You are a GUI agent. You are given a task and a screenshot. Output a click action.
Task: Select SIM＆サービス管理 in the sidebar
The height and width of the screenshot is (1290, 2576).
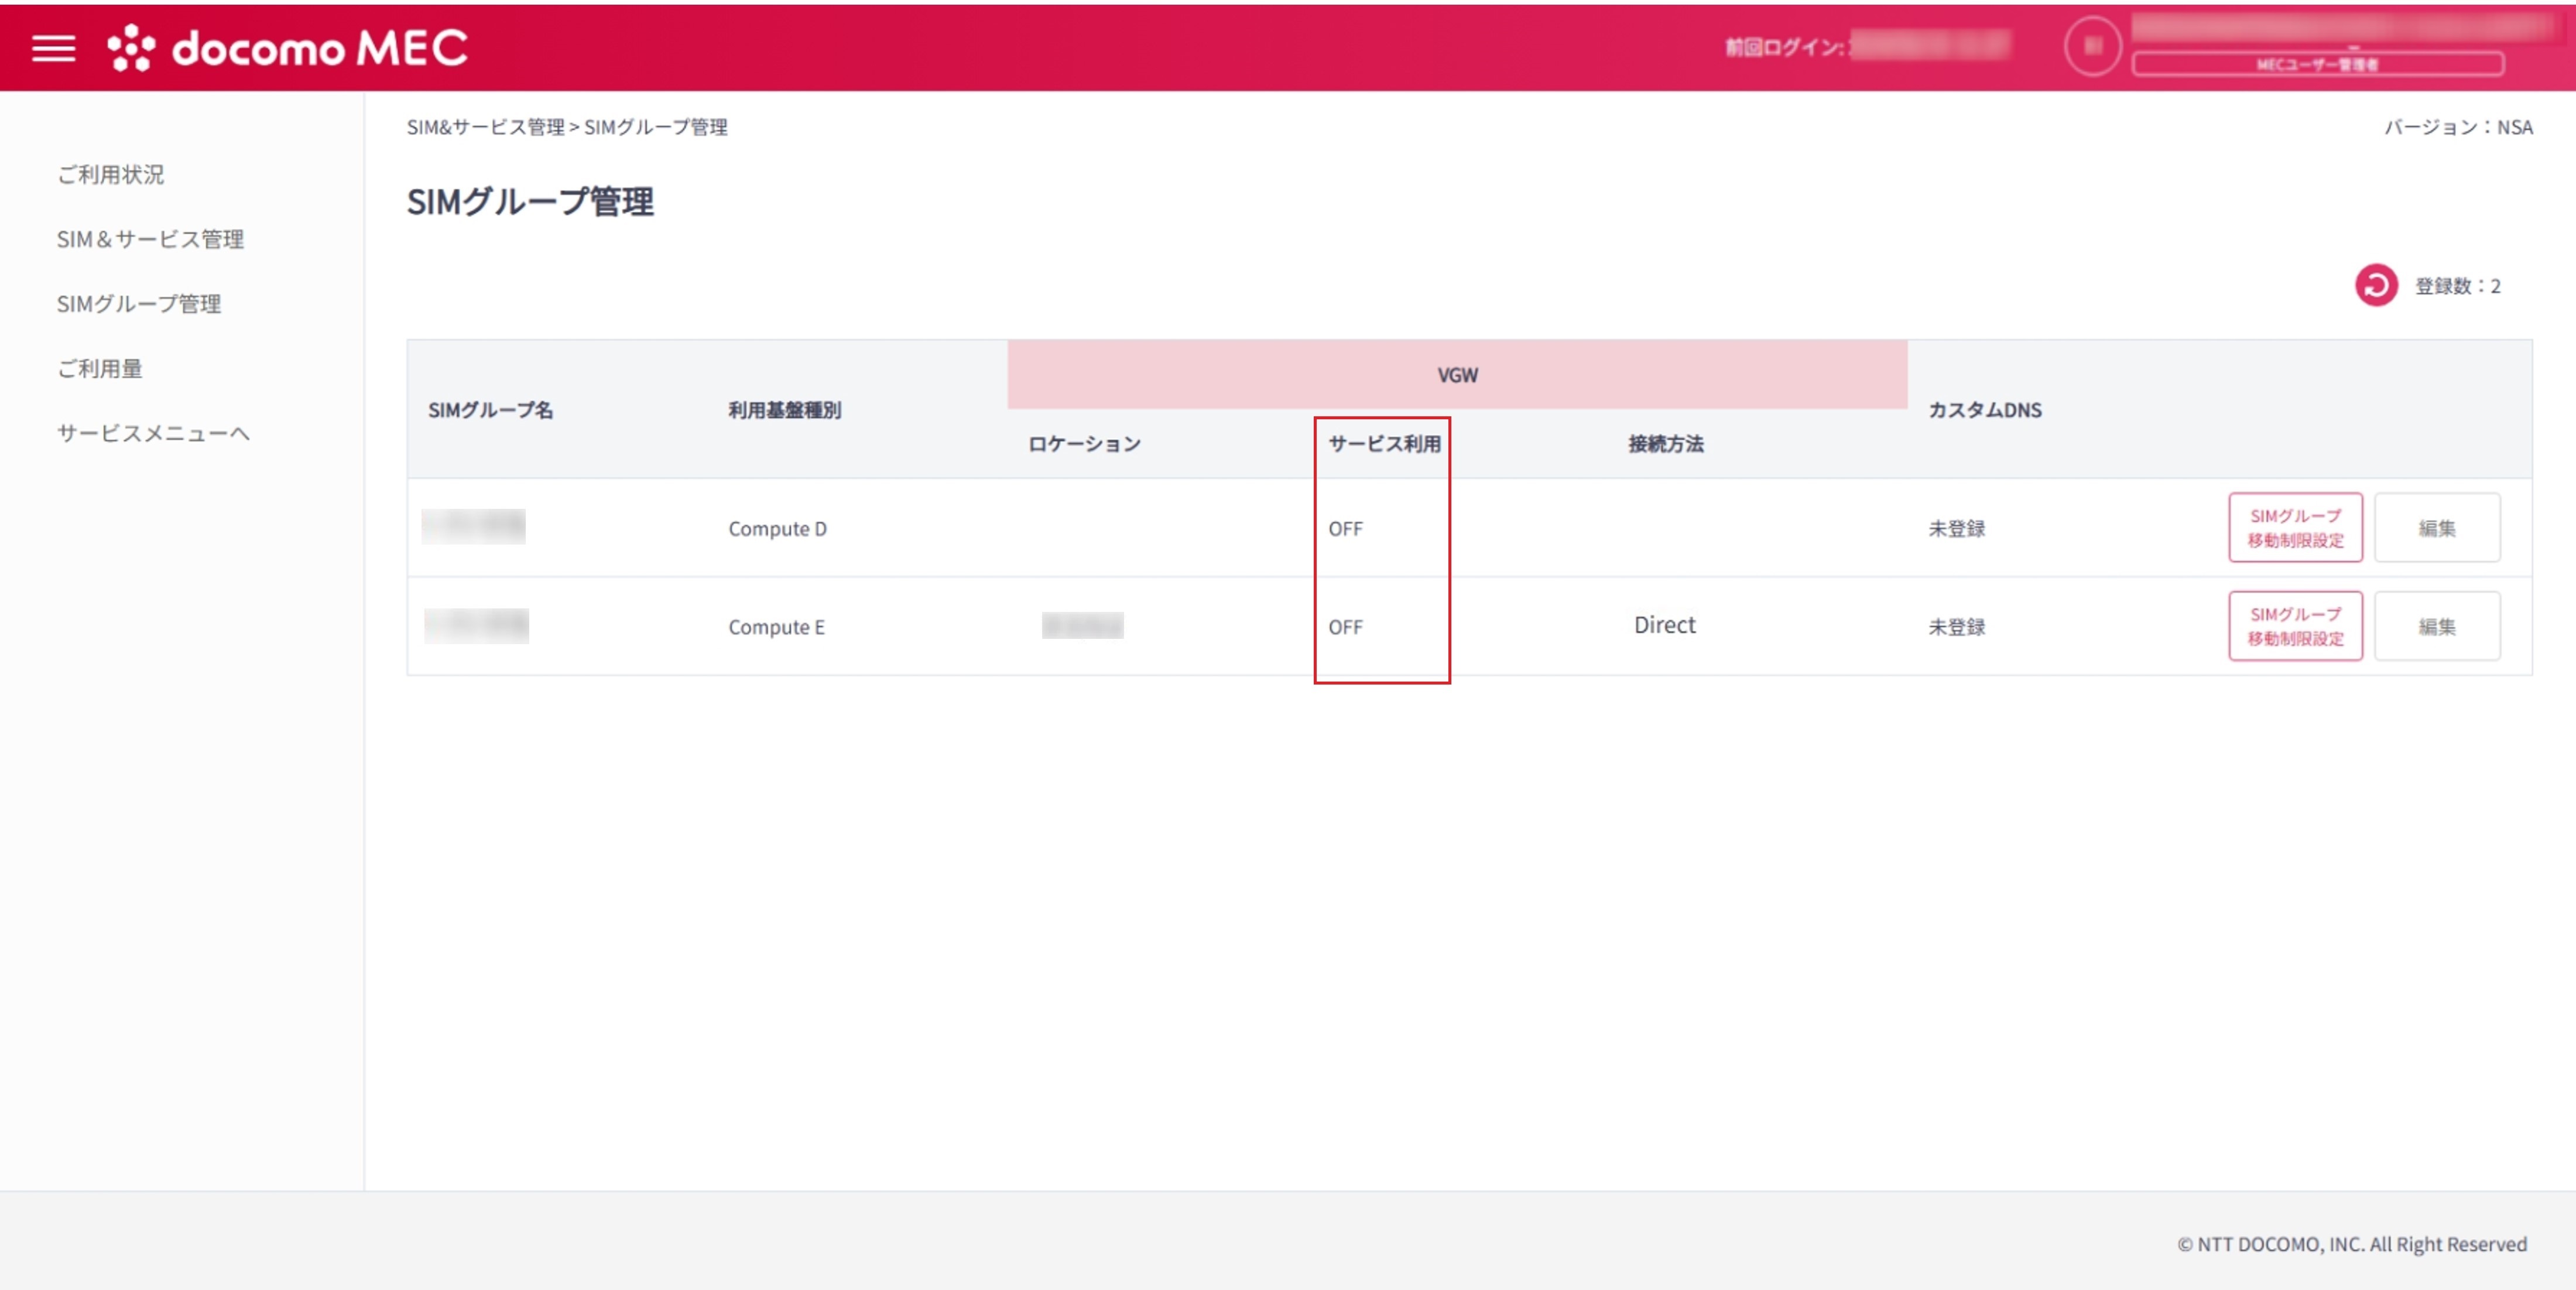tap(150, 239)
